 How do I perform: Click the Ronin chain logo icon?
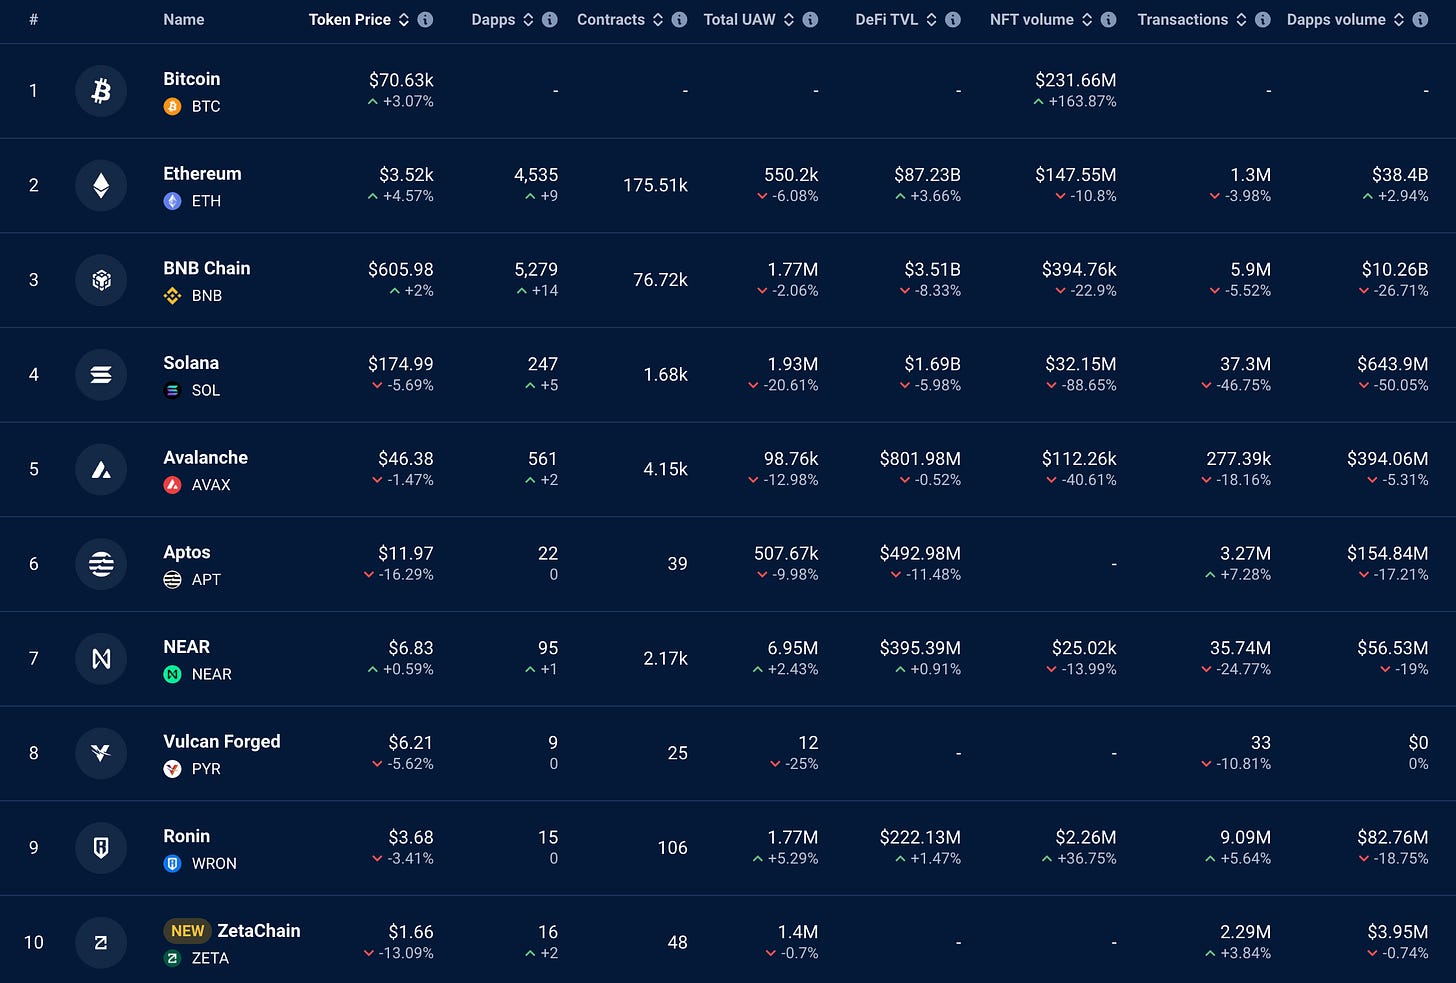pos(101,848)
